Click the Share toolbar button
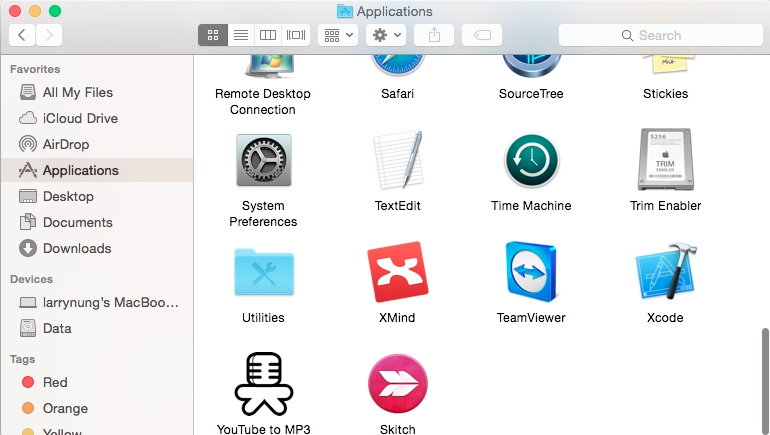 point(434,35)
